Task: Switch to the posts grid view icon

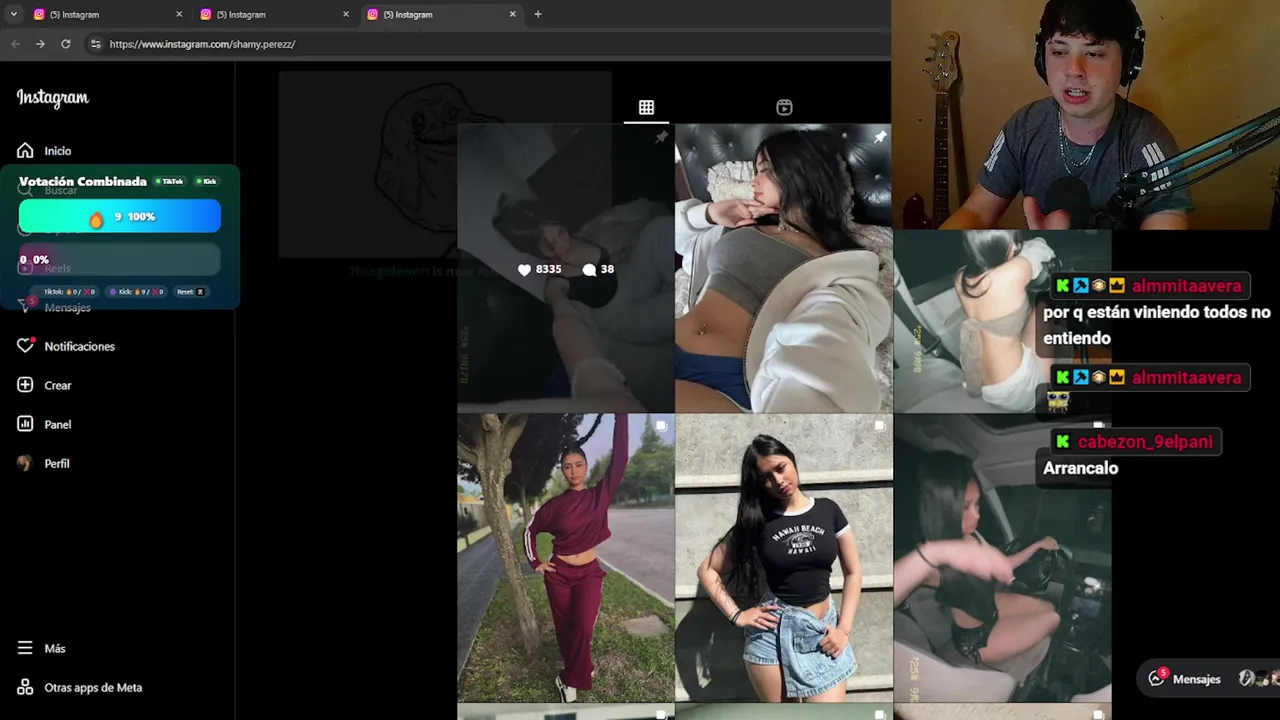Action: click(x=646, y=107)
